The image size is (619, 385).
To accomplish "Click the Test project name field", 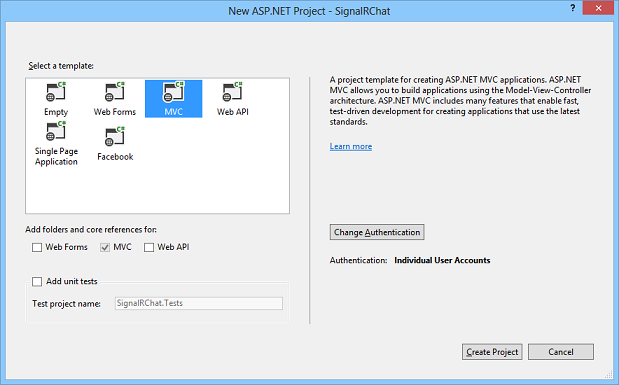I will pos(199,303).
